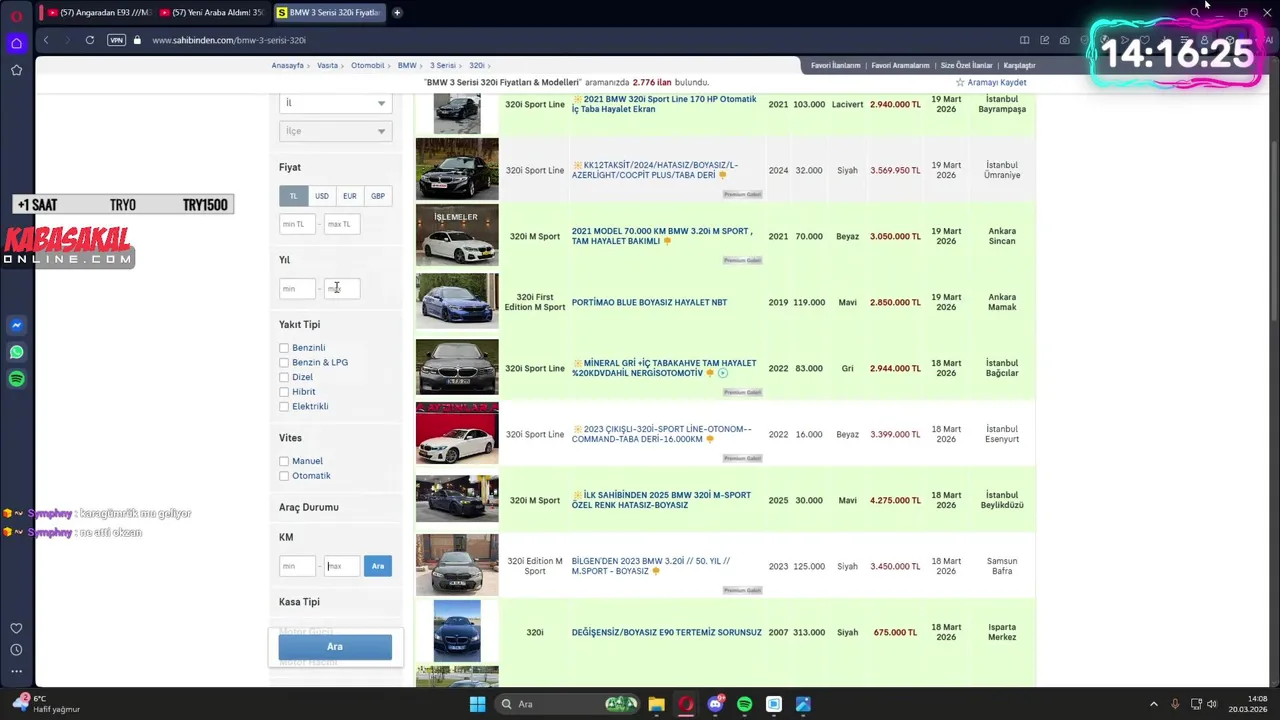
Task: Open a new browser tab
Action: tap(397, 13)
